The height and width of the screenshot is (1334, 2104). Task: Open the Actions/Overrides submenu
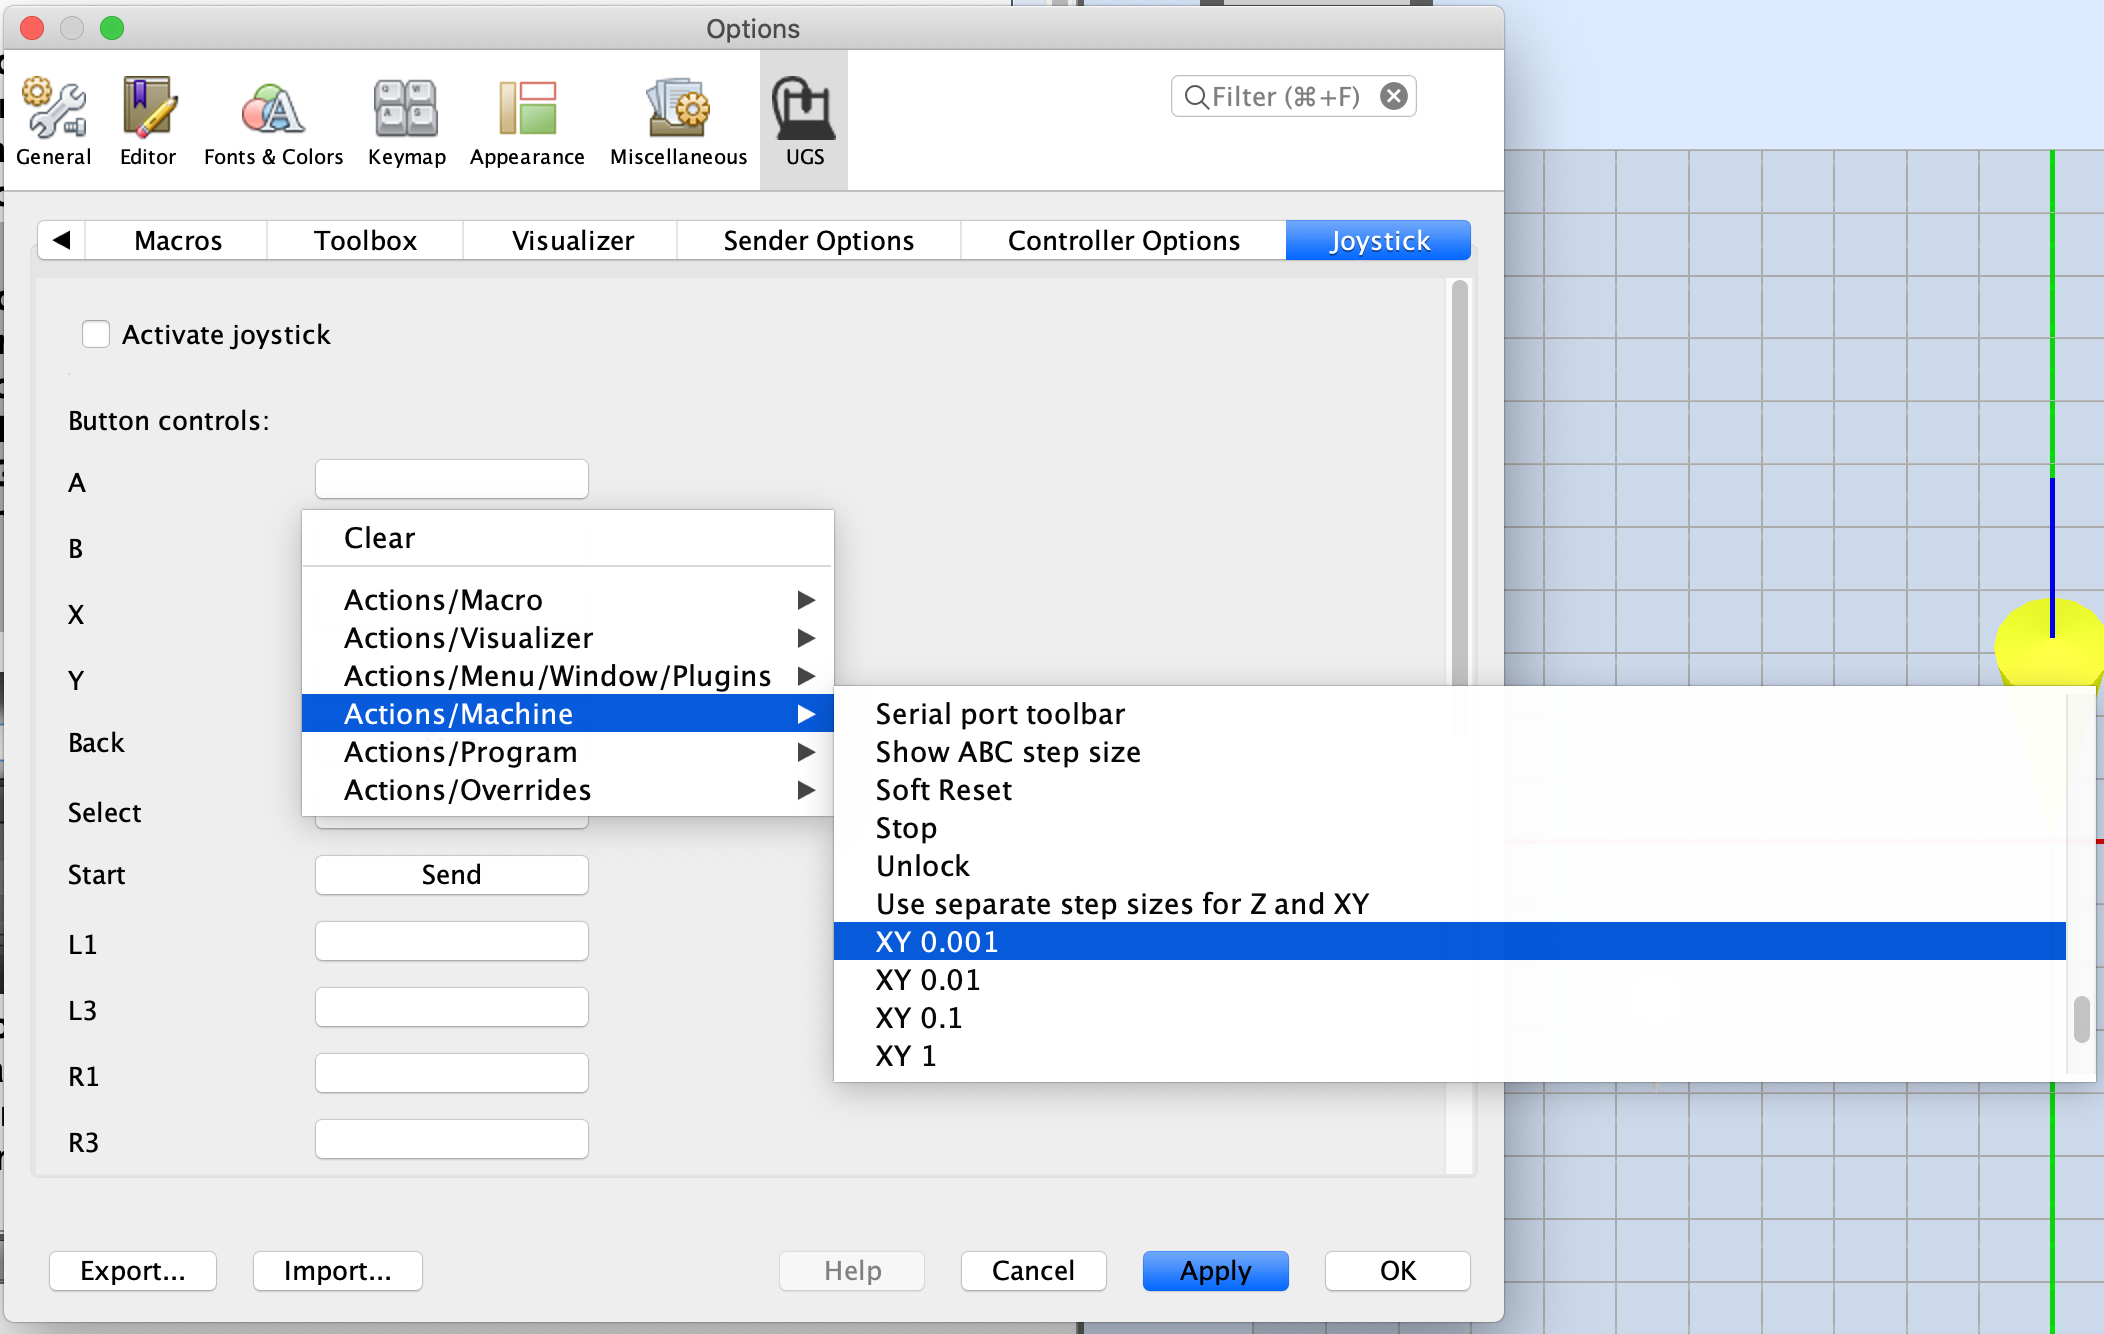coord(465,789)
